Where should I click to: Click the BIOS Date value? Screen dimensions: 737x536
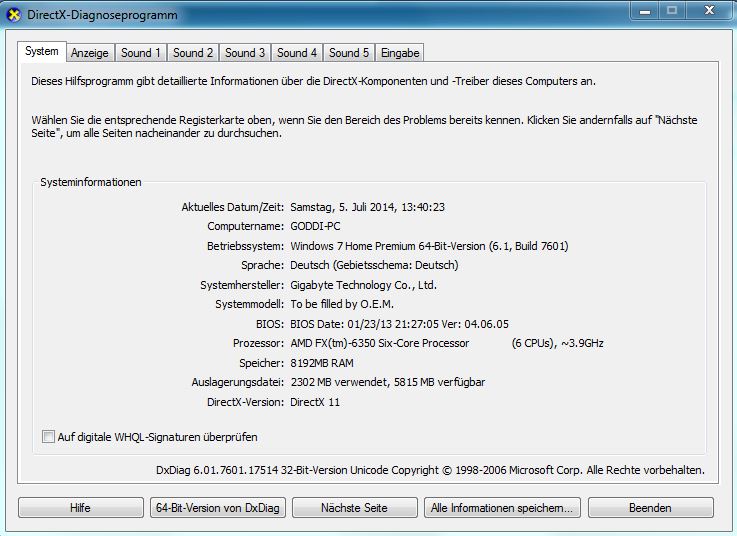point(400,324)
